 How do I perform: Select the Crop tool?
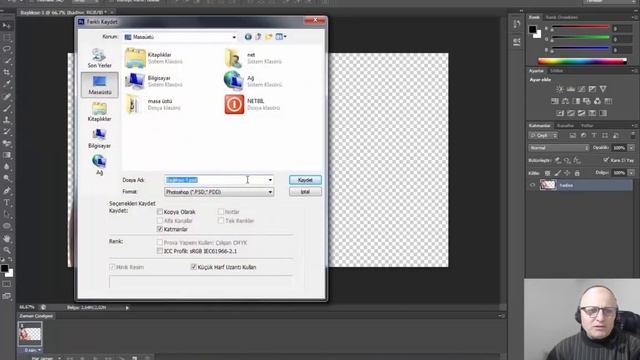pos(7,73)
